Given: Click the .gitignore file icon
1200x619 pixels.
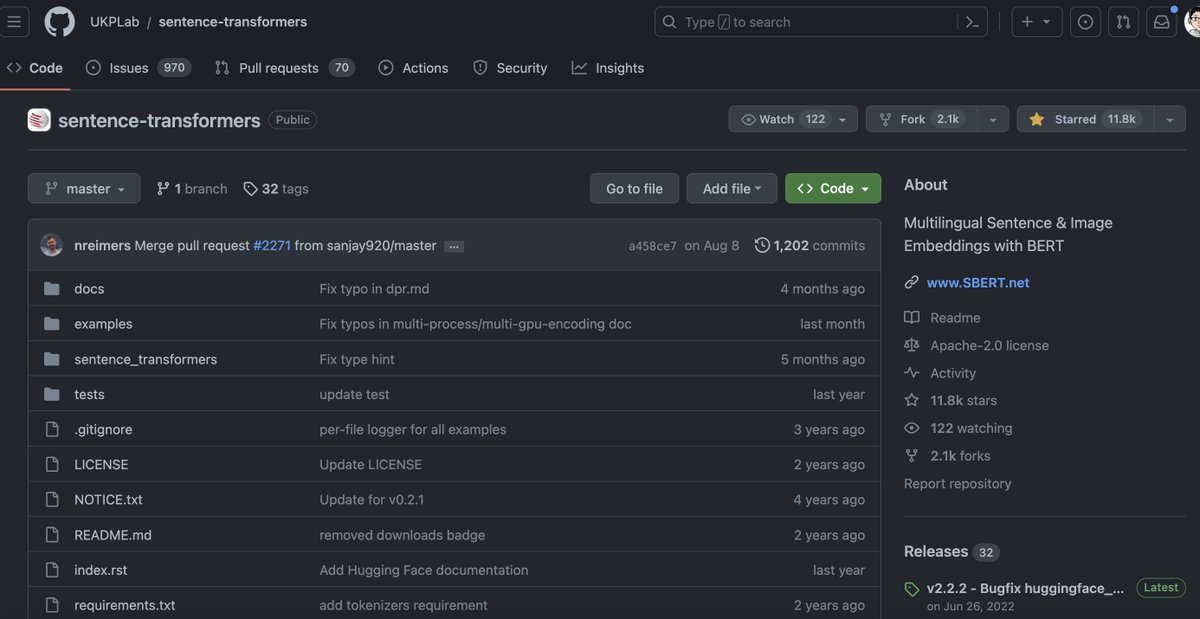Looking at the screenshot, I should click(52, 429).
